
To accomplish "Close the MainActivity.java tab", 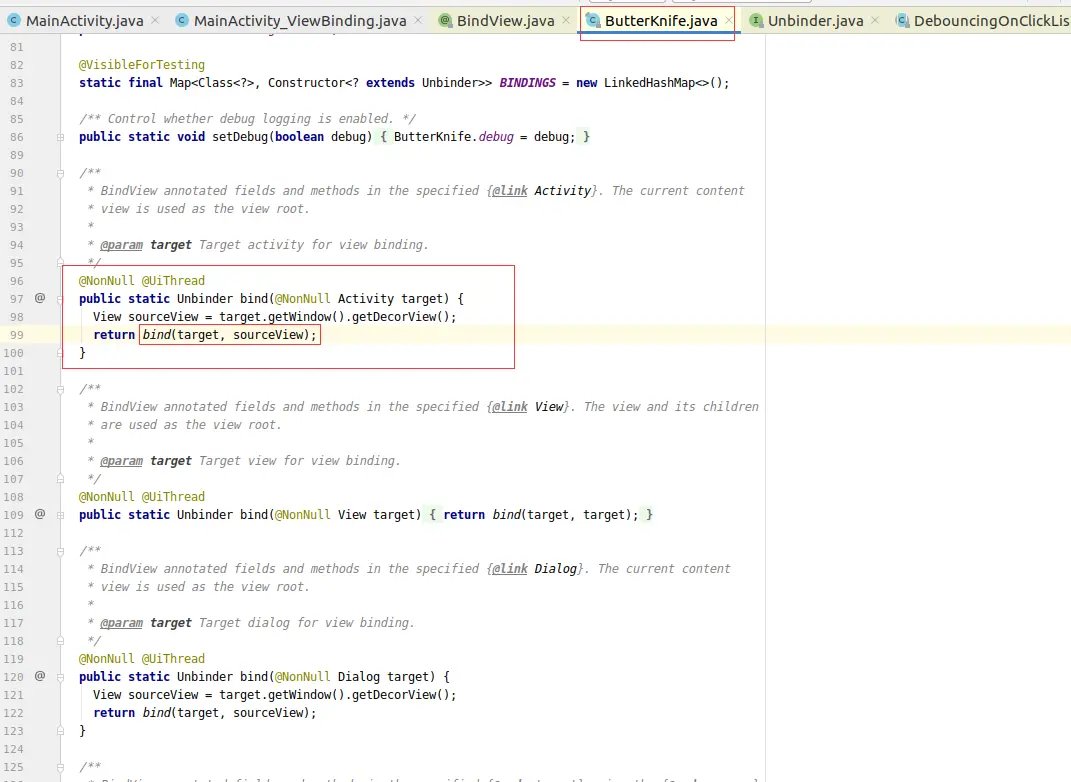I will [x=155, y=20].
